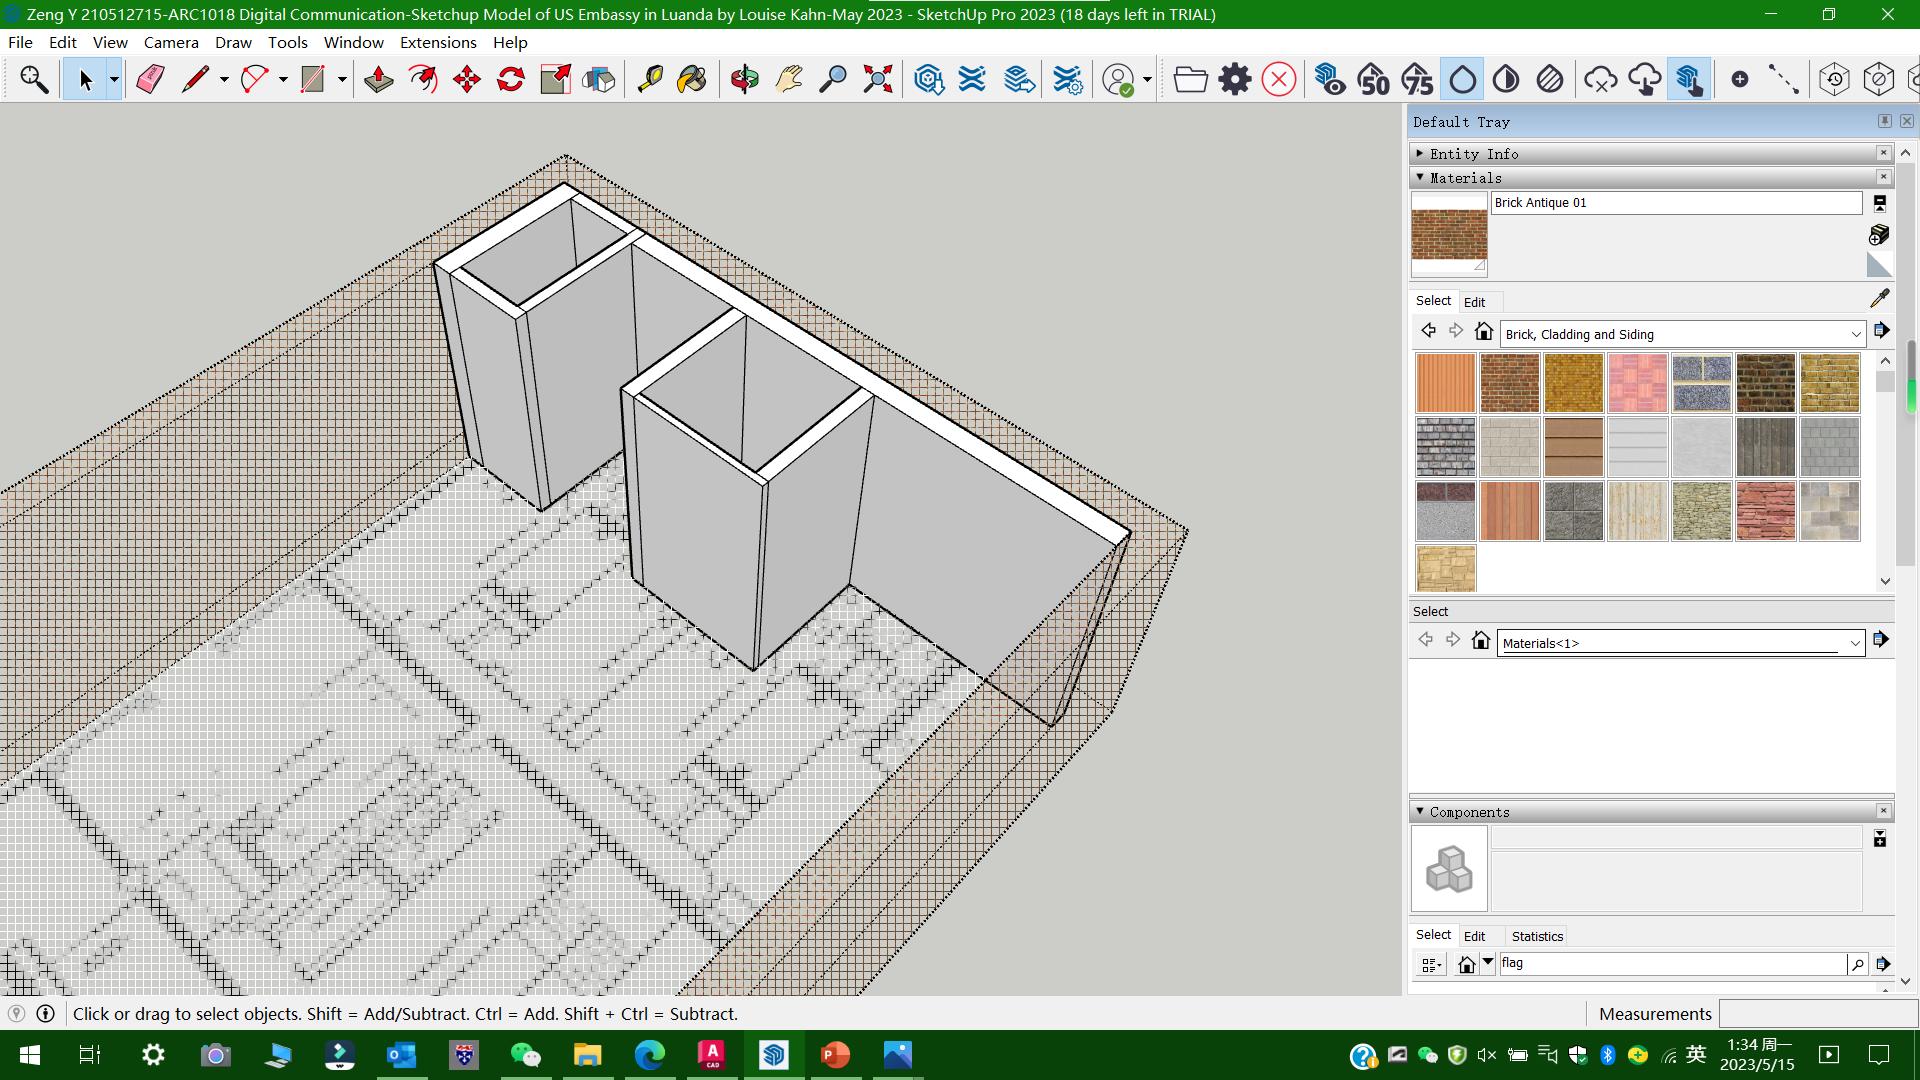Open the Extensions menu

coord(437,42)
